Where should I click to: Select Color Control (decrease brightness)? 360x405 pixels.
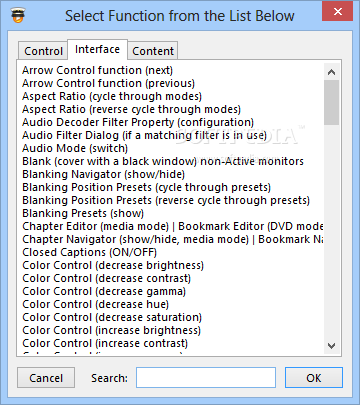coord(113,265)
